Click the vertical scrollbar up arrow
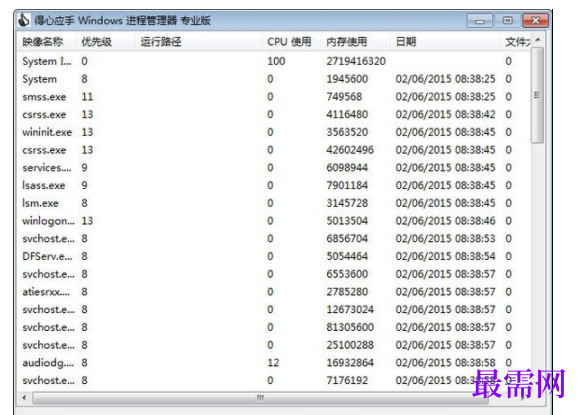The width and height of the screenshot is (584, 415). click(x=537, y=39)
